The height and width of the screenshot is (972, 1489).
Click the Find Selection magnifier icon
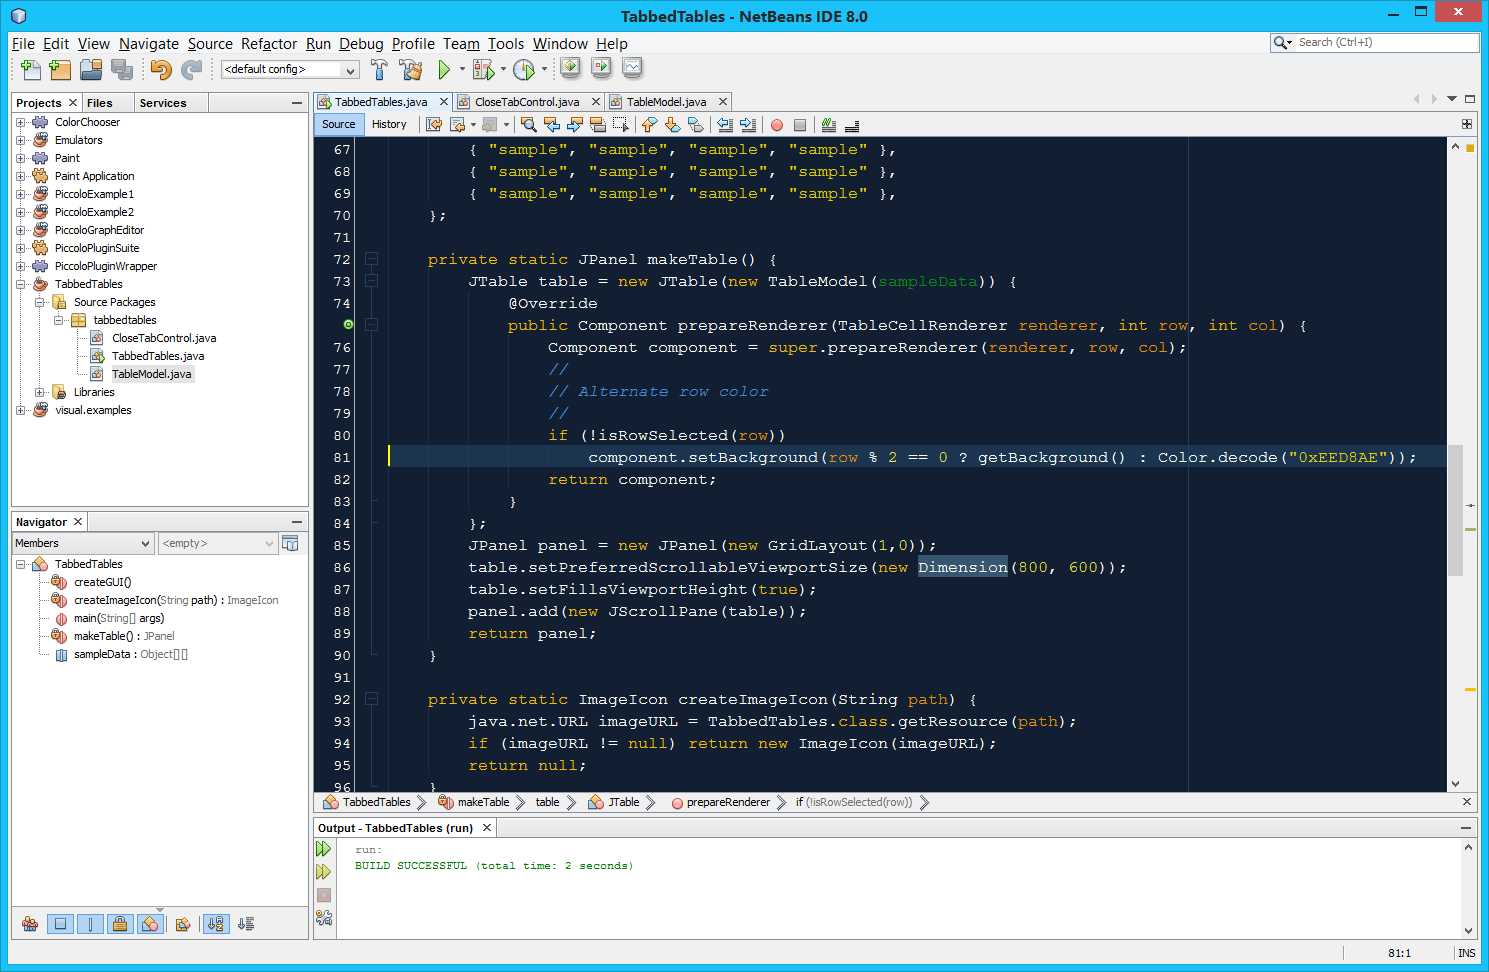tap(528, 124)
